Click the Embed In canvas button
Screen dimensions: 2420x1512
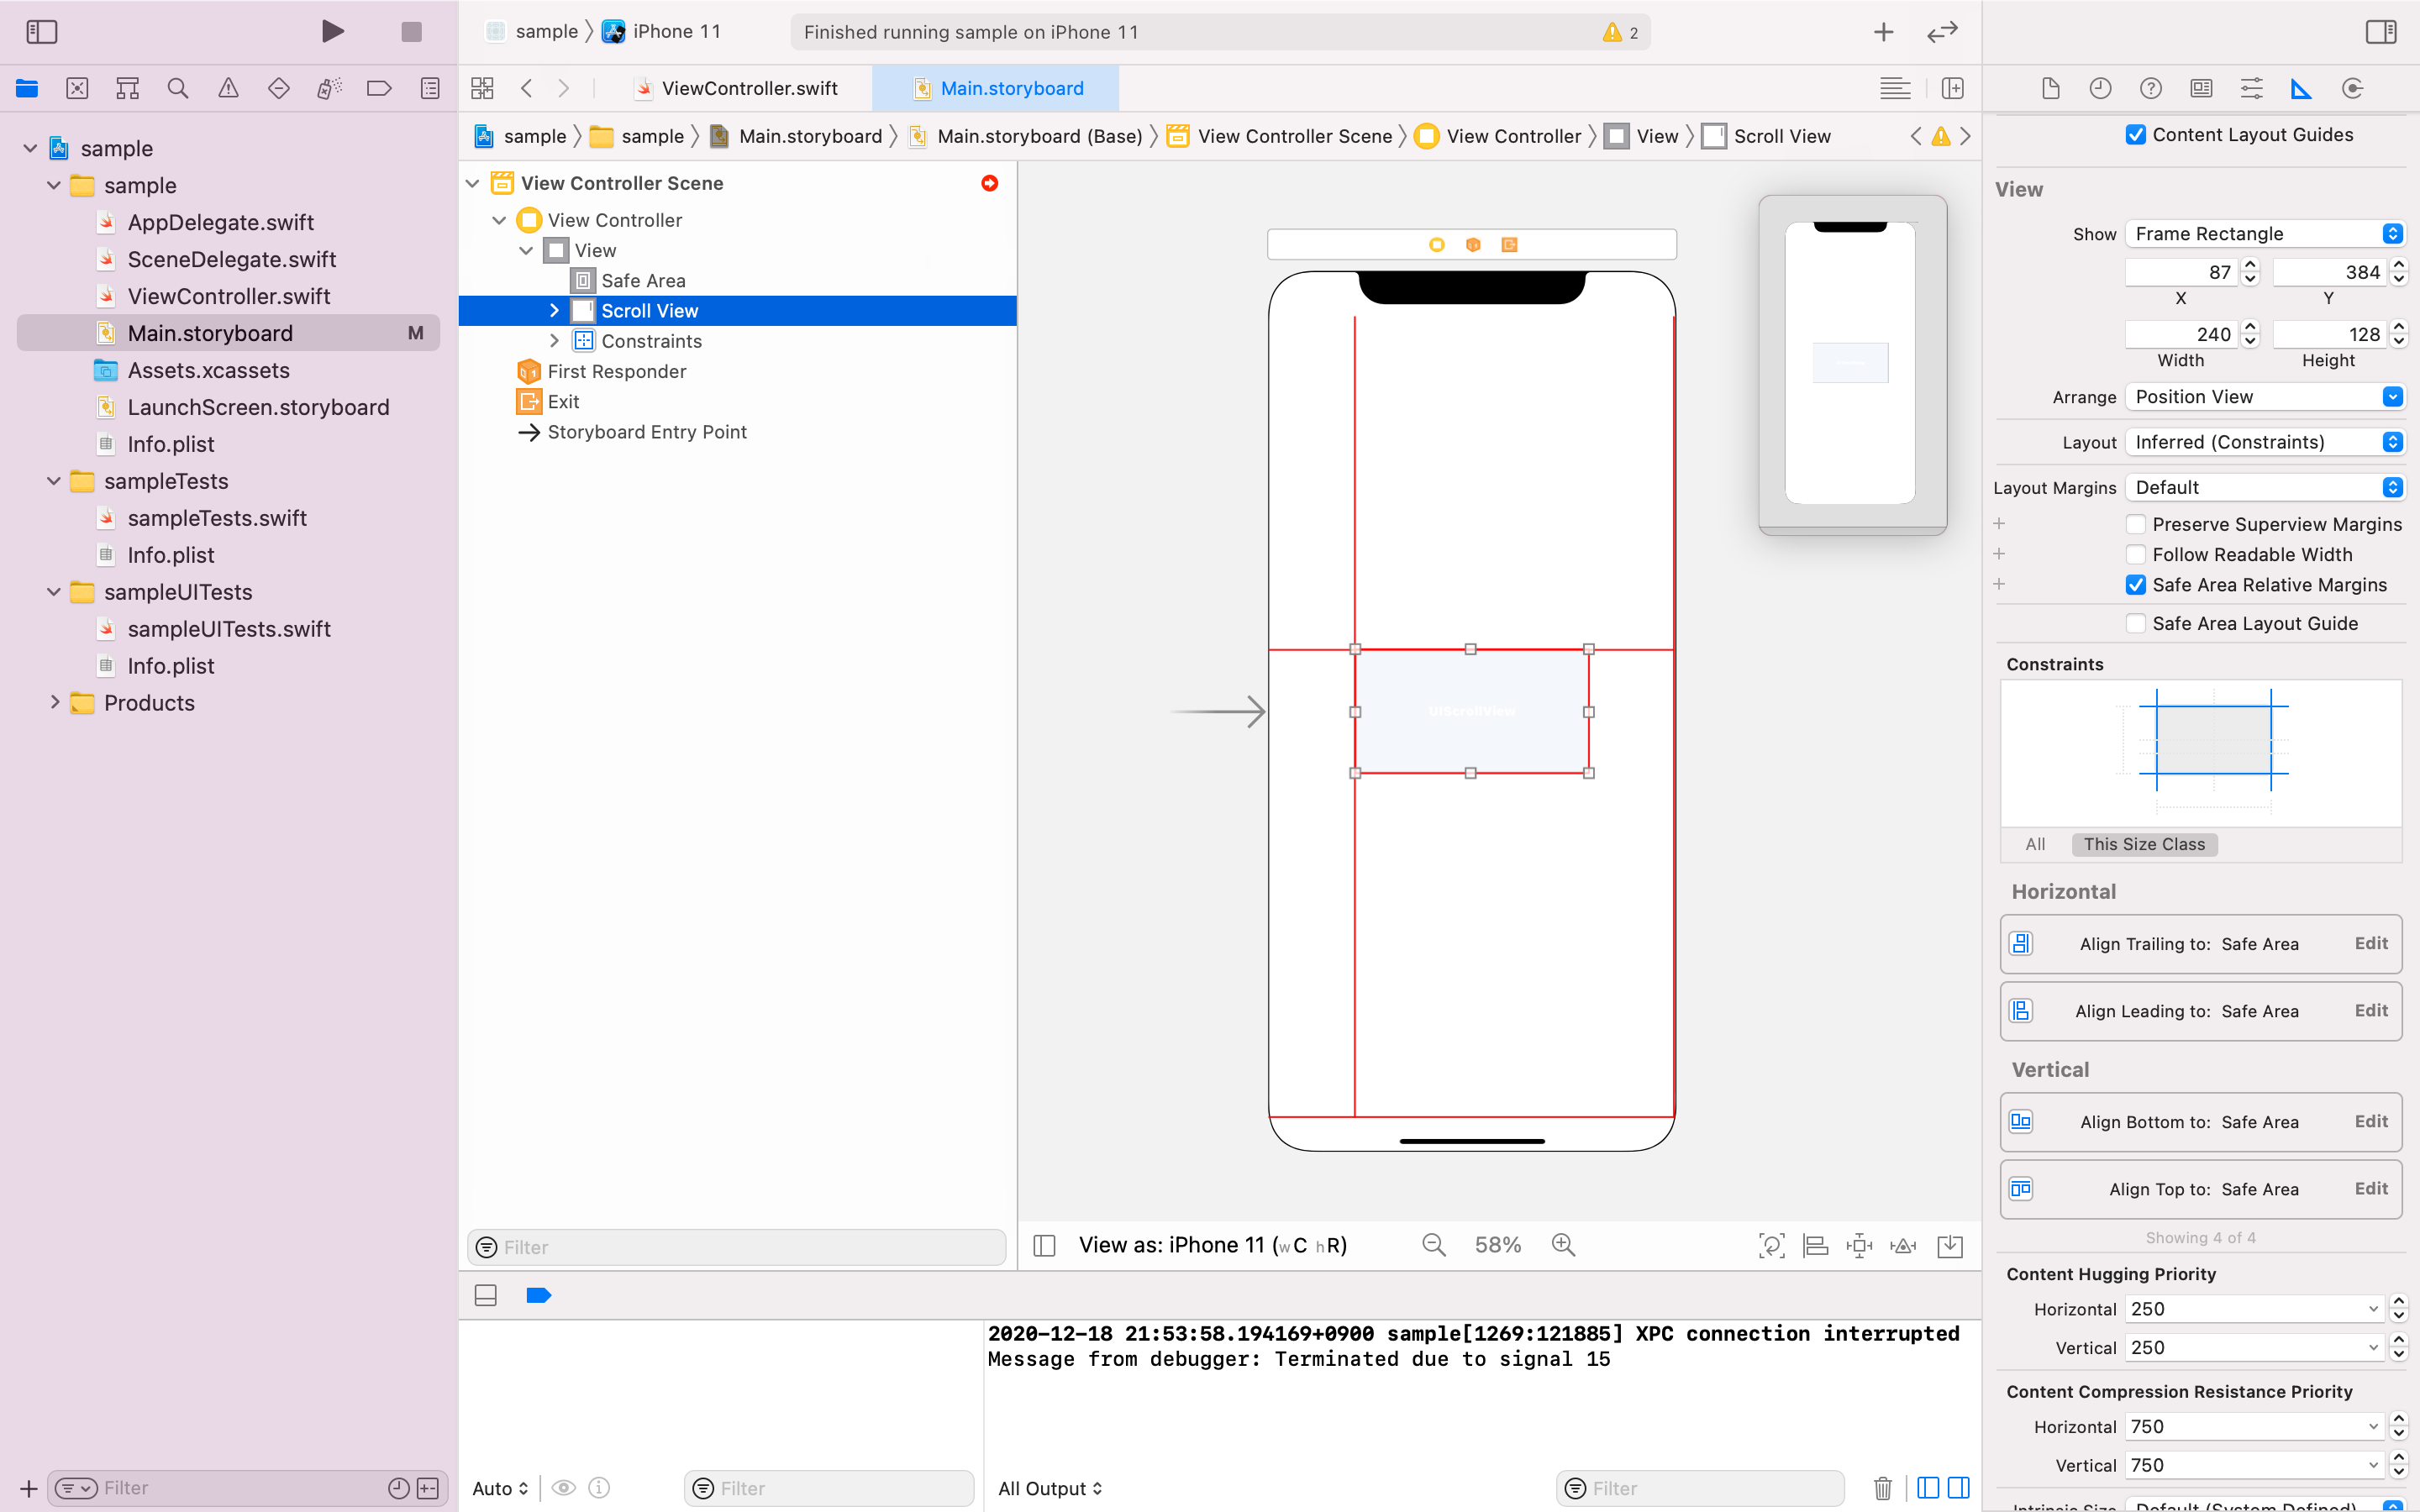[x=1950, y=1245]
